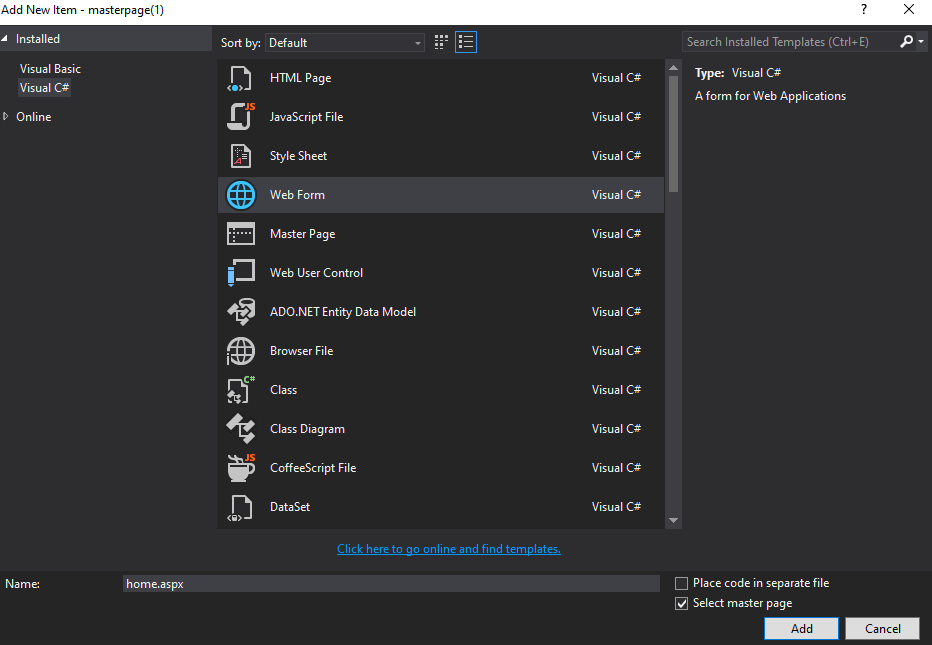
Task: Switch to small icons grid view
Action: (x=441, y=42)
